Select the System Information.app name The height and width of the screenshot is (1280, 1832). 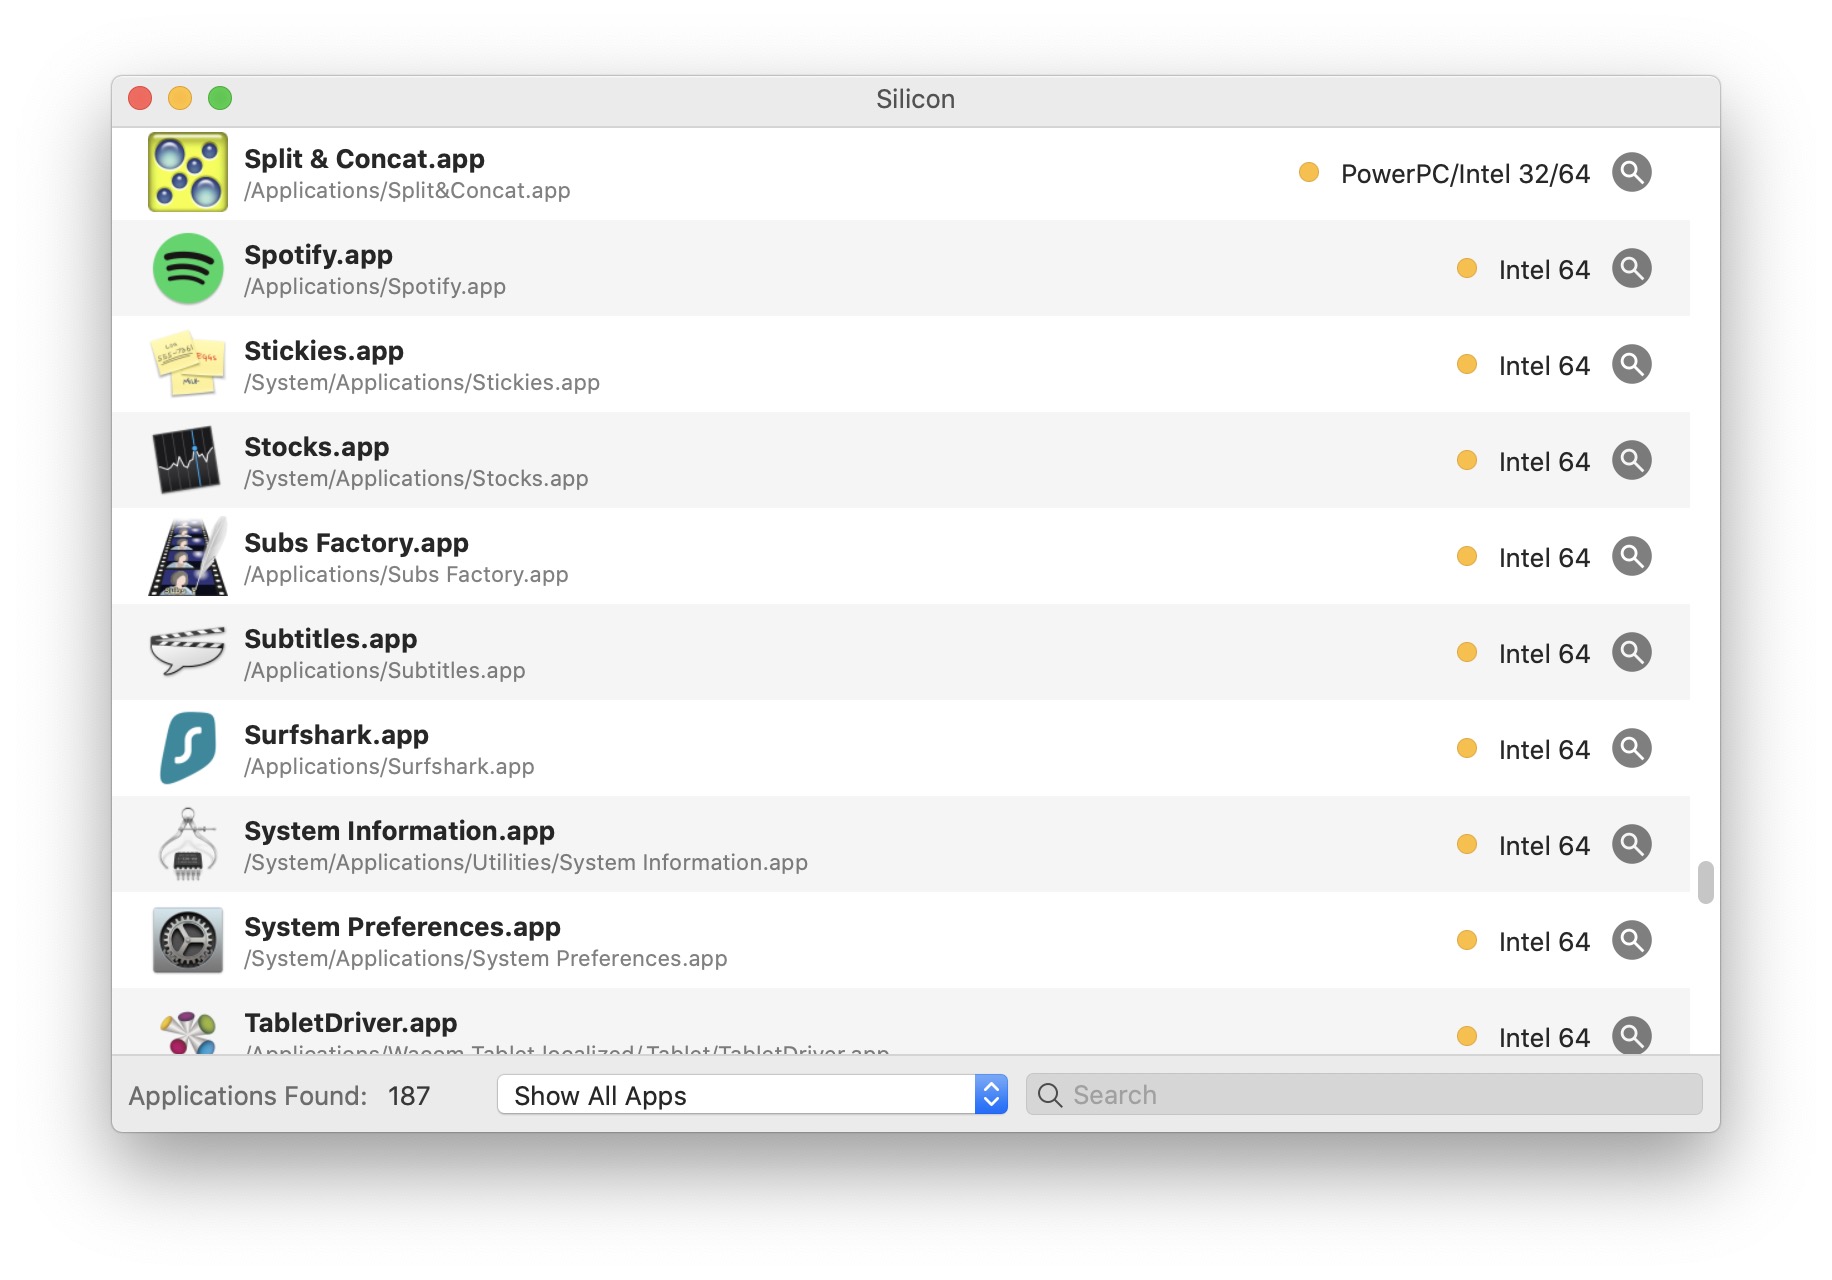399,831
